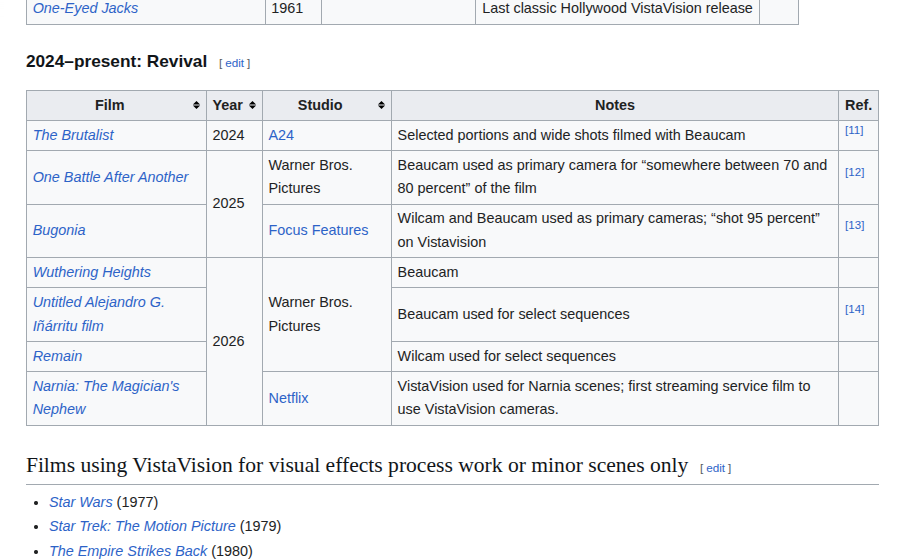The width and height of the screenshot is (911, 560).
Task: Click the 'Beaucam' note for Wuthering Heights
Action: pyautogui.click(x=428, y=272)
